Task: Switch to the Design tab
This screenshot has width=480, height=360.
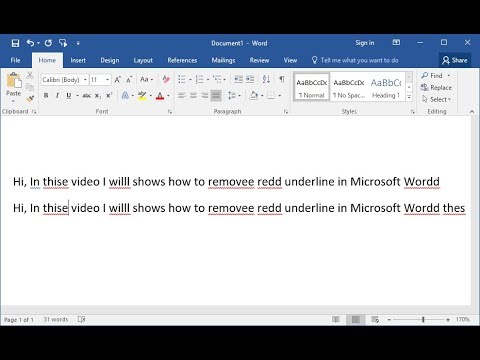Action: pos(110,60)
